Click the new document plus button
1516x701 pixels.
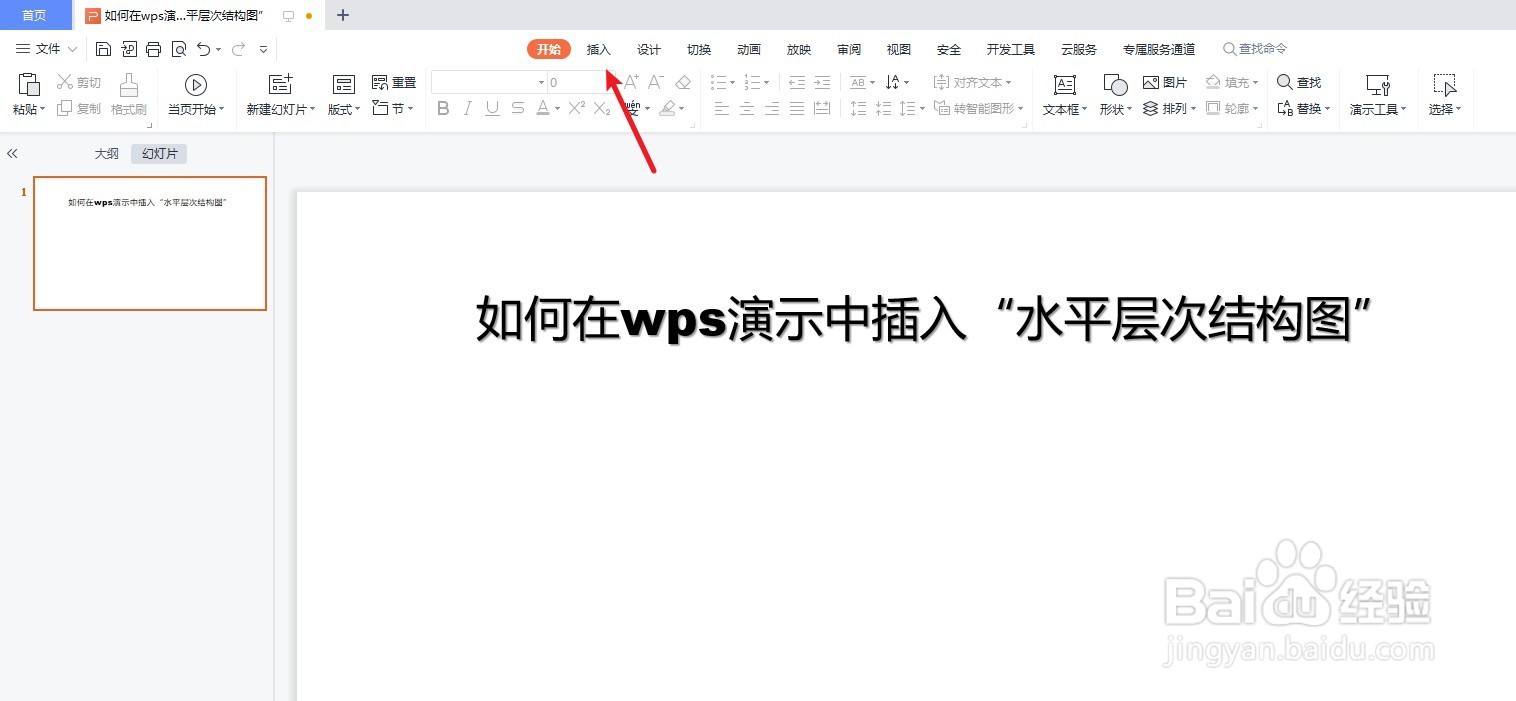[x=343, y=15]
